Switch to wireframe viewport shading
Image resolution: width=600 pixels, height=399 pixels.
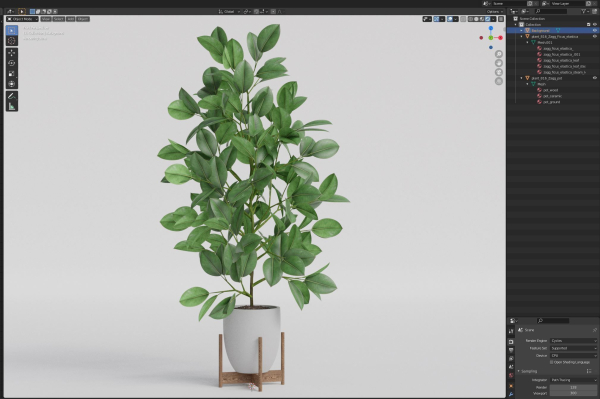(x=471, y=19)
